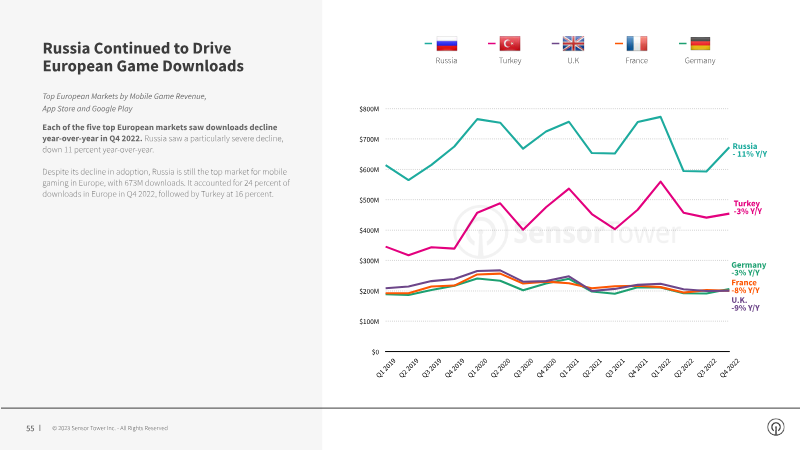Viewport: 800px width, 450px height.
Task: Click the 'Q4 2022' x-axis label
Action: click(x=730, y=368)
